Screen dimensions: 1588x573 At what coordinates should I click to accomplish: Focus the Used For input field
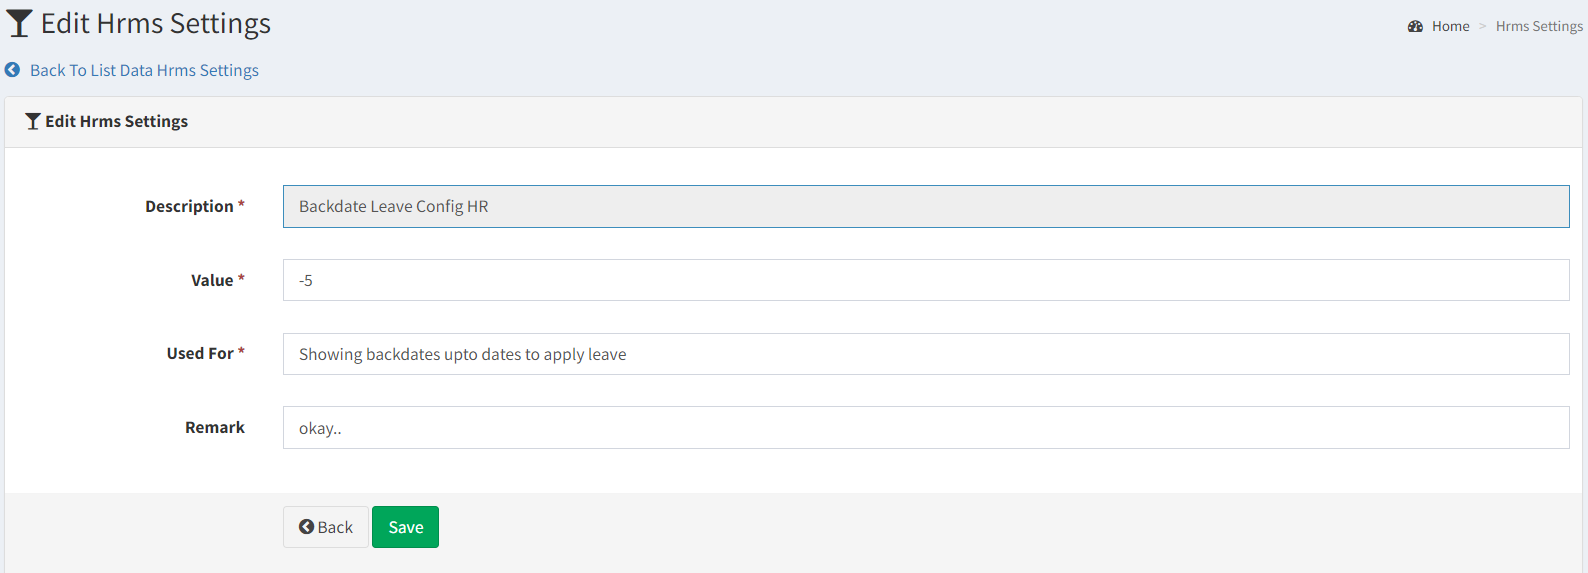coord(926,354)
